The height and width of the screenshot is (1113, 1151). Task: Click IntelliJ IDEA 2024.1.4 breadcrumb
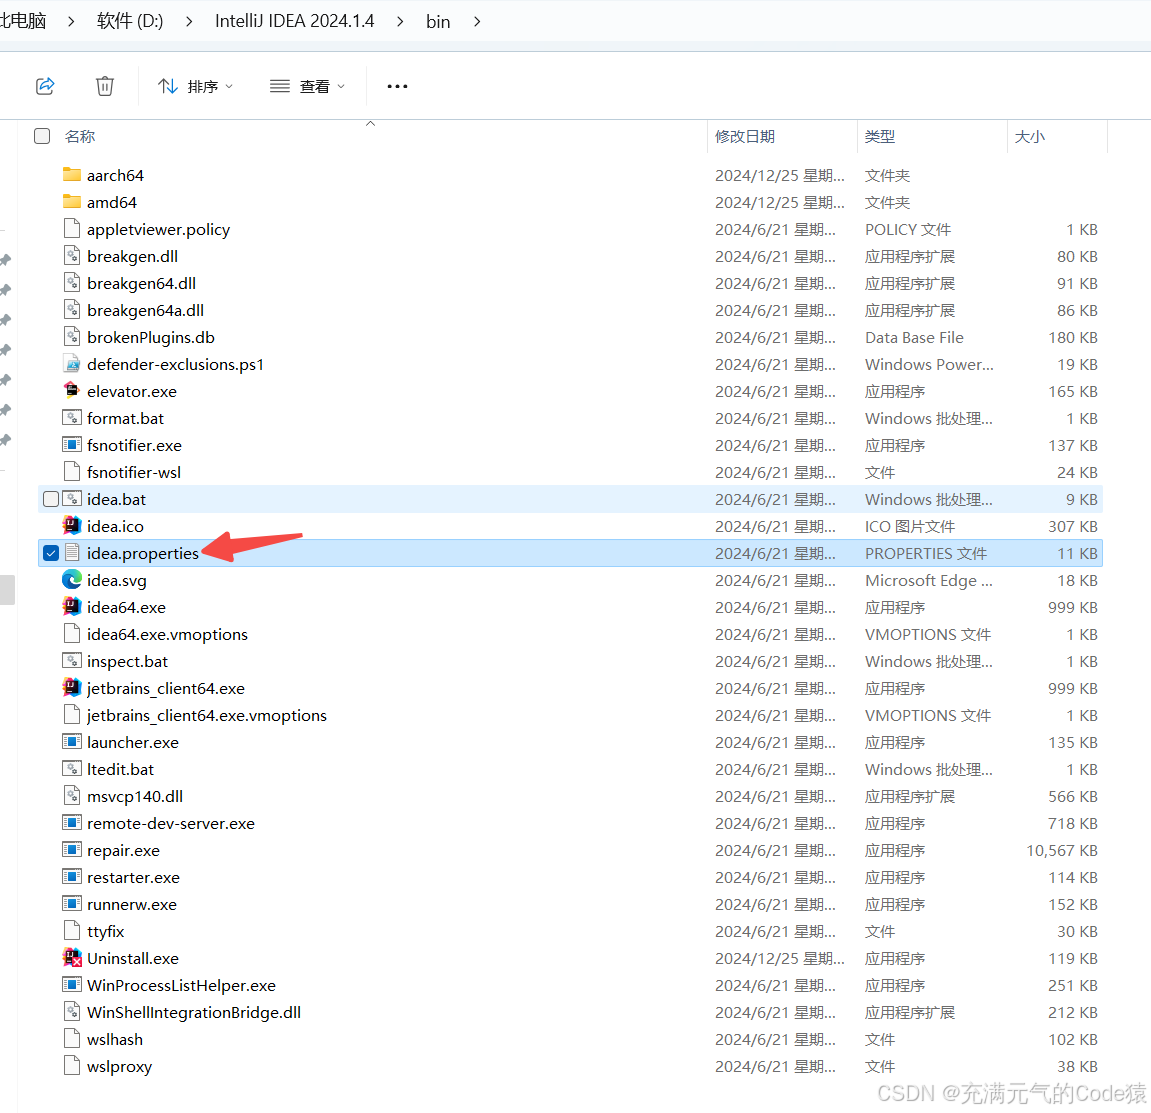[x=294, y=21]
